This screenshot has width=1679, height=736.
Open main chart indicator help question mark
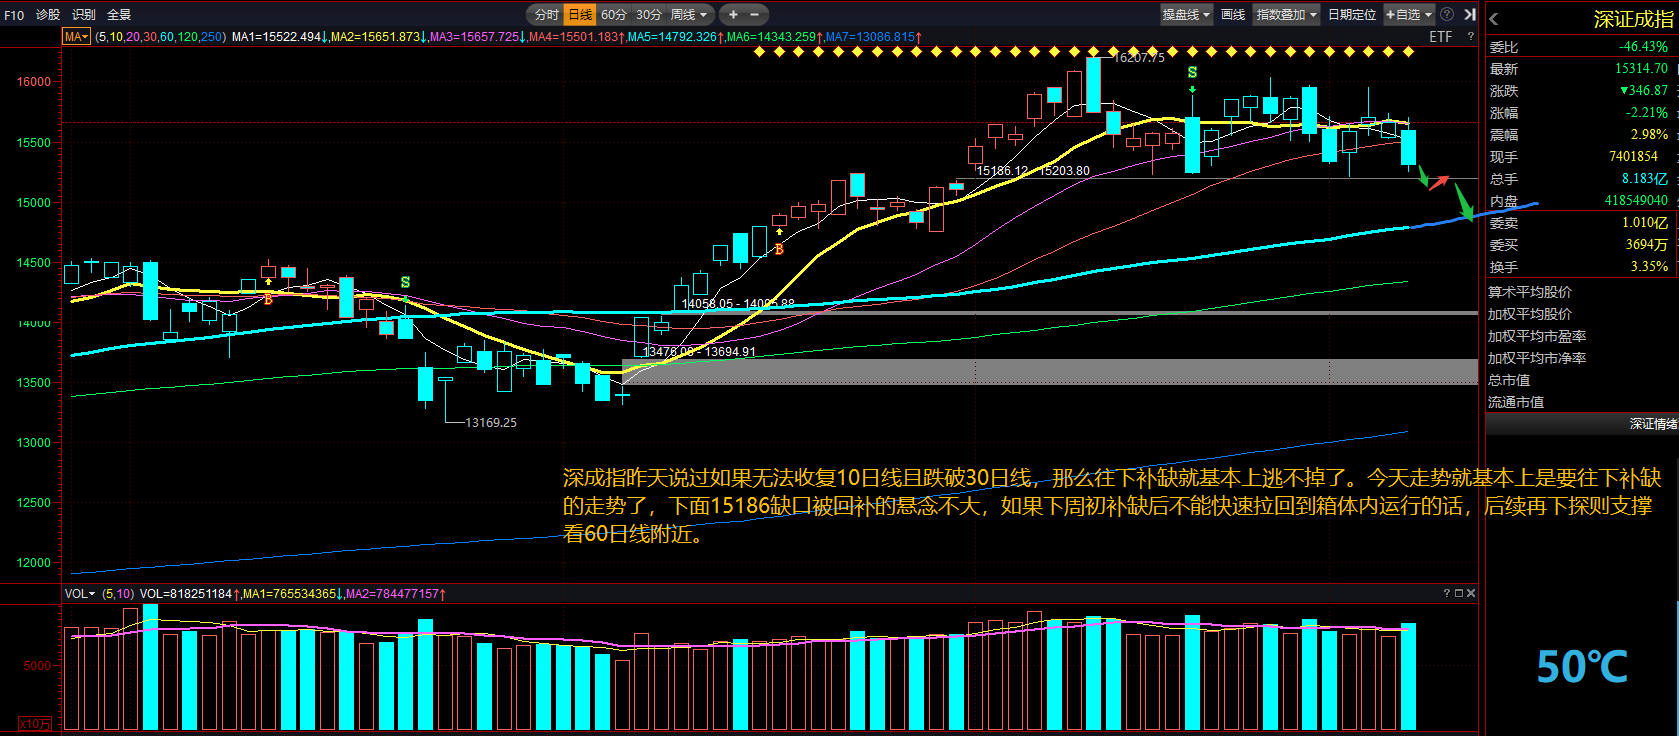point(1470,37)
